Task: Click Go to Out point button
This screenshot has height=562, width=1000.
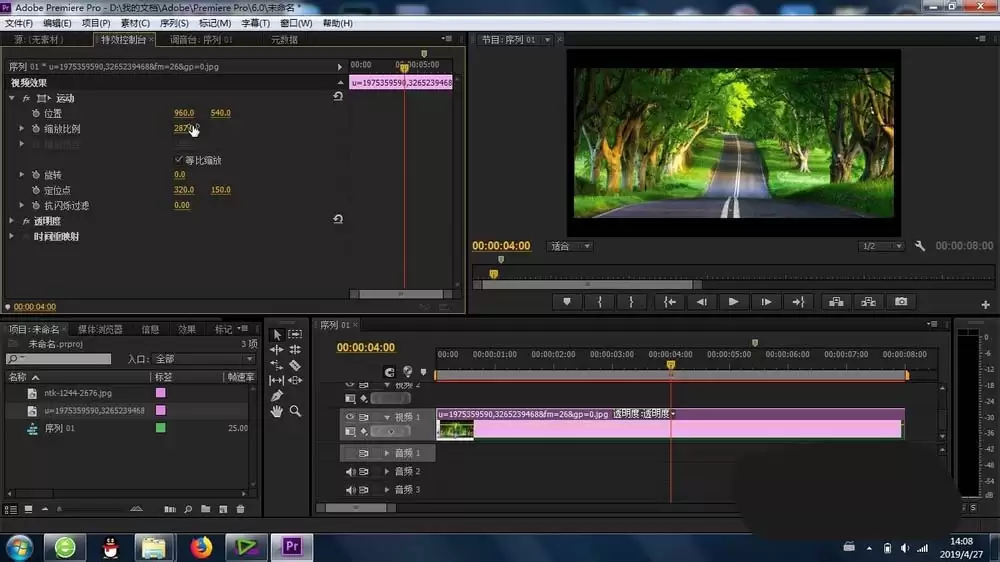Action: 798,302
